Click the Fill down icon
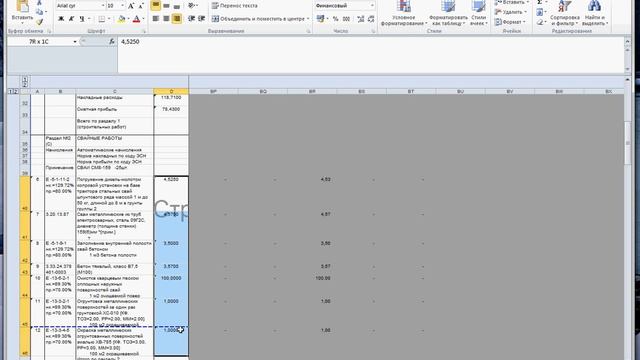The image size is (640, 360). tap(540, 12)
